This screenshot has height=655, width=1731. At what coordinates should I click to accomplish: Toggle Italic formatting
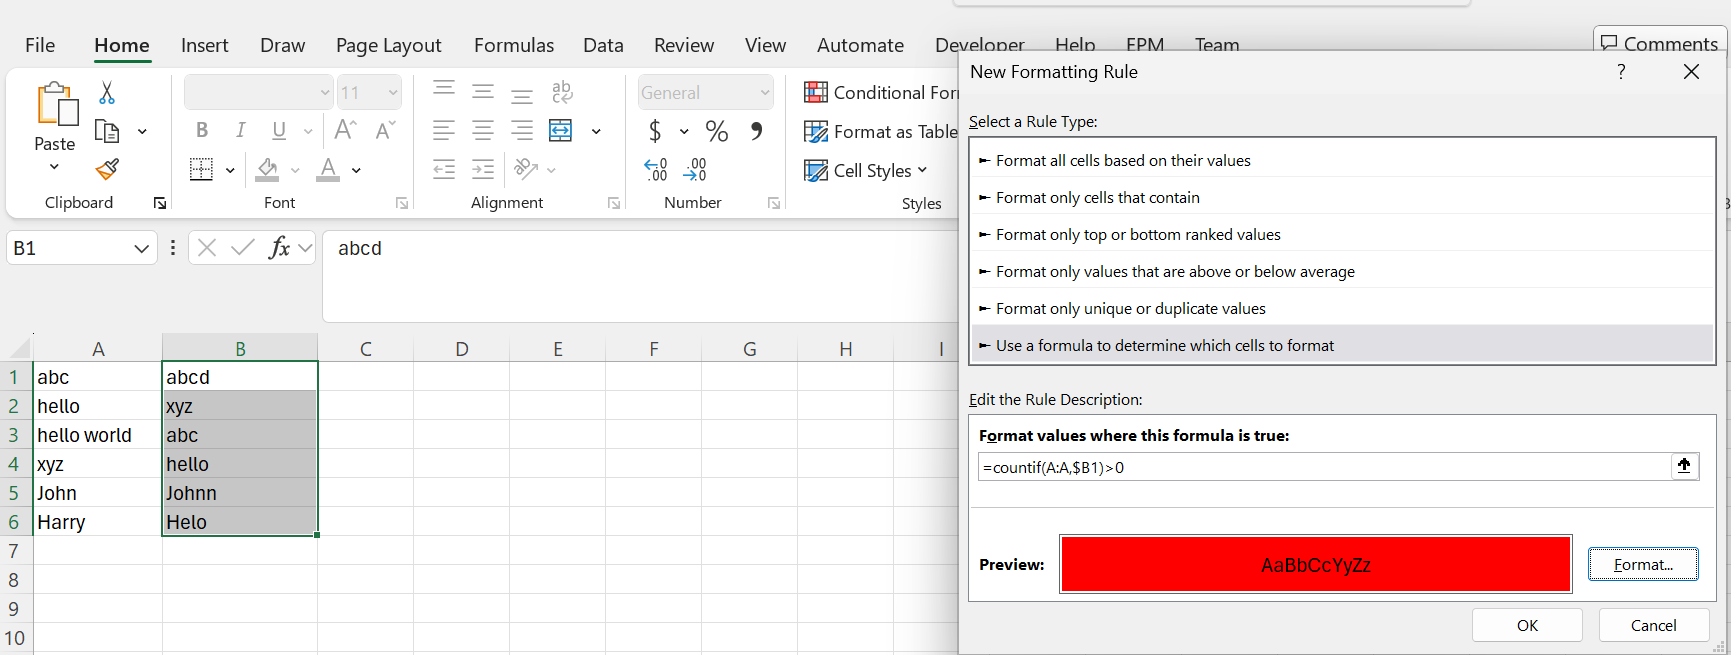(x=240, y=130)
